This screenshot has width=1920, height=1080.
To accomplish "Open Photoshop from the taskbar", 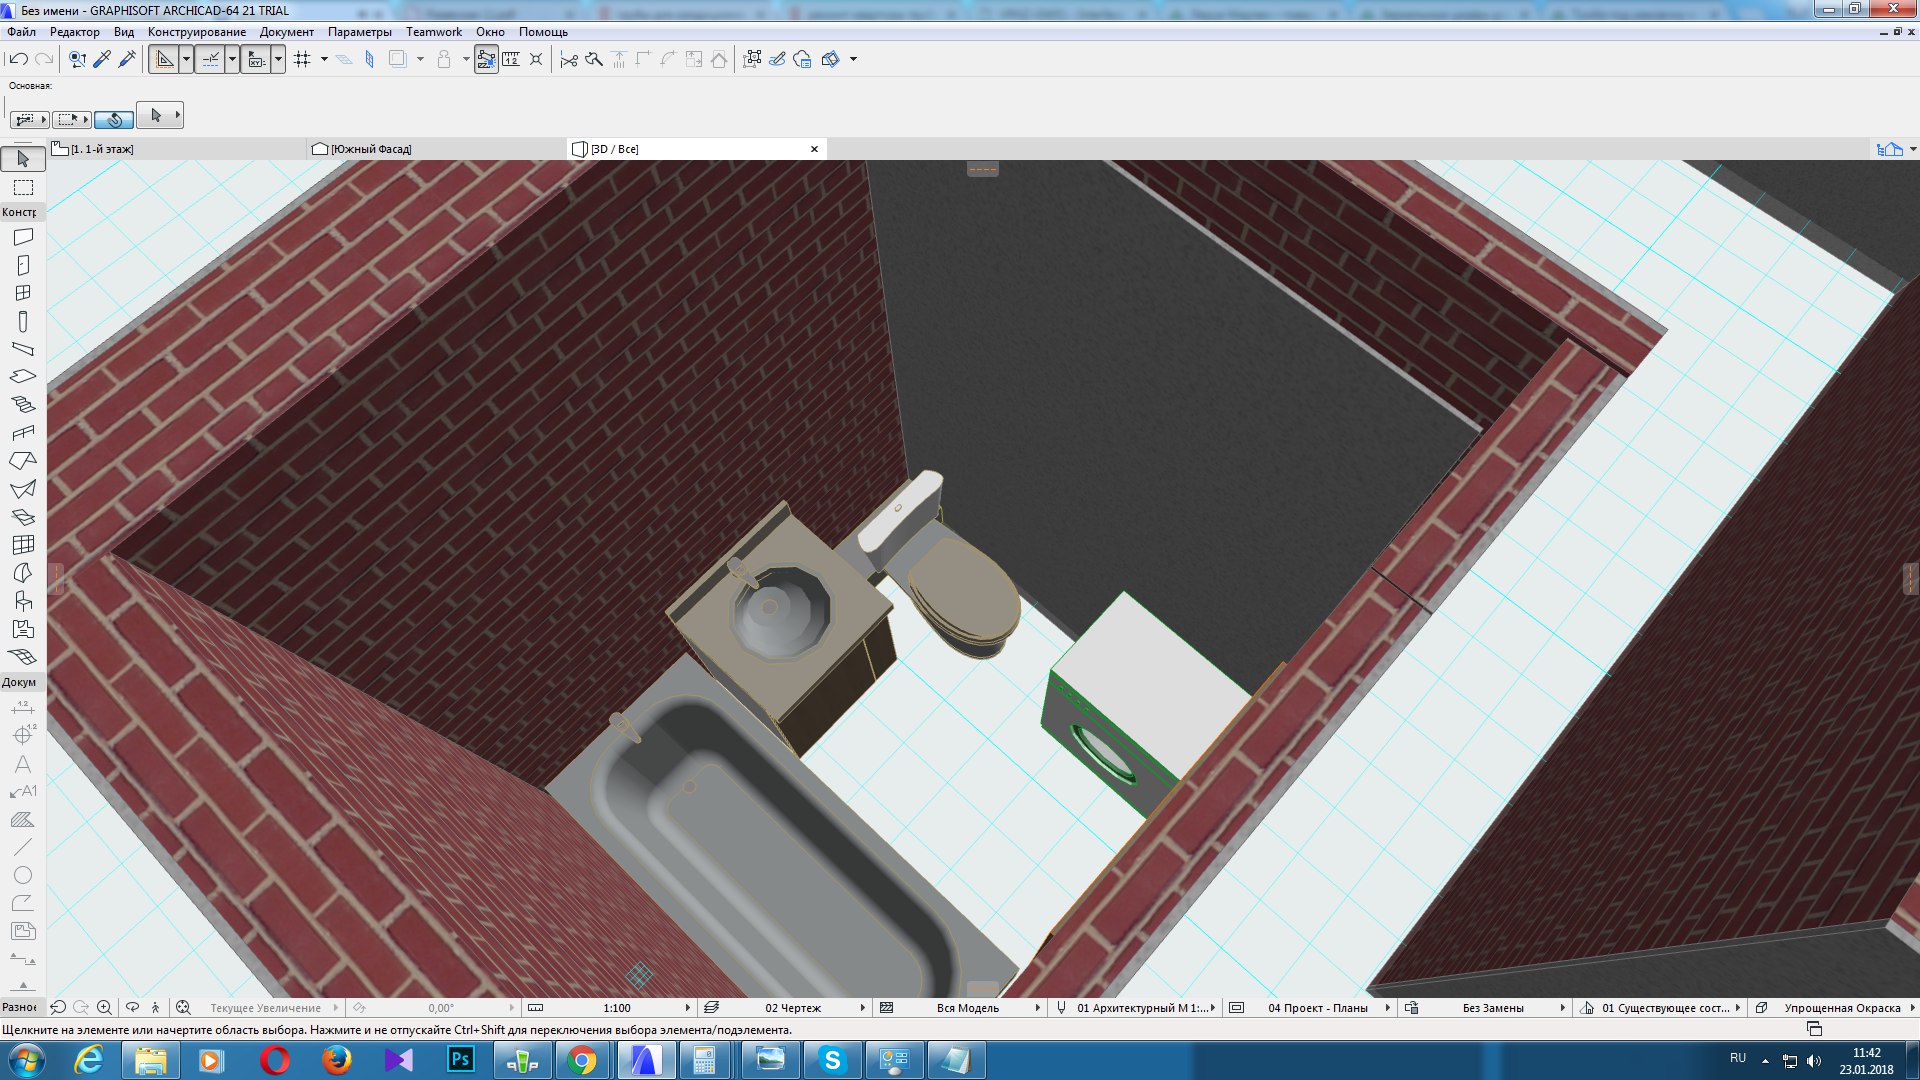I will pos(460,1060).
